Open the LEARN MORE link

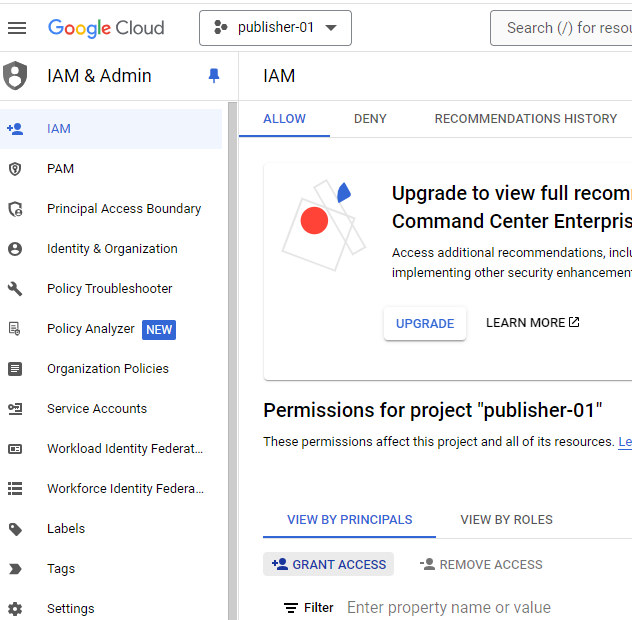click(532, 322)
